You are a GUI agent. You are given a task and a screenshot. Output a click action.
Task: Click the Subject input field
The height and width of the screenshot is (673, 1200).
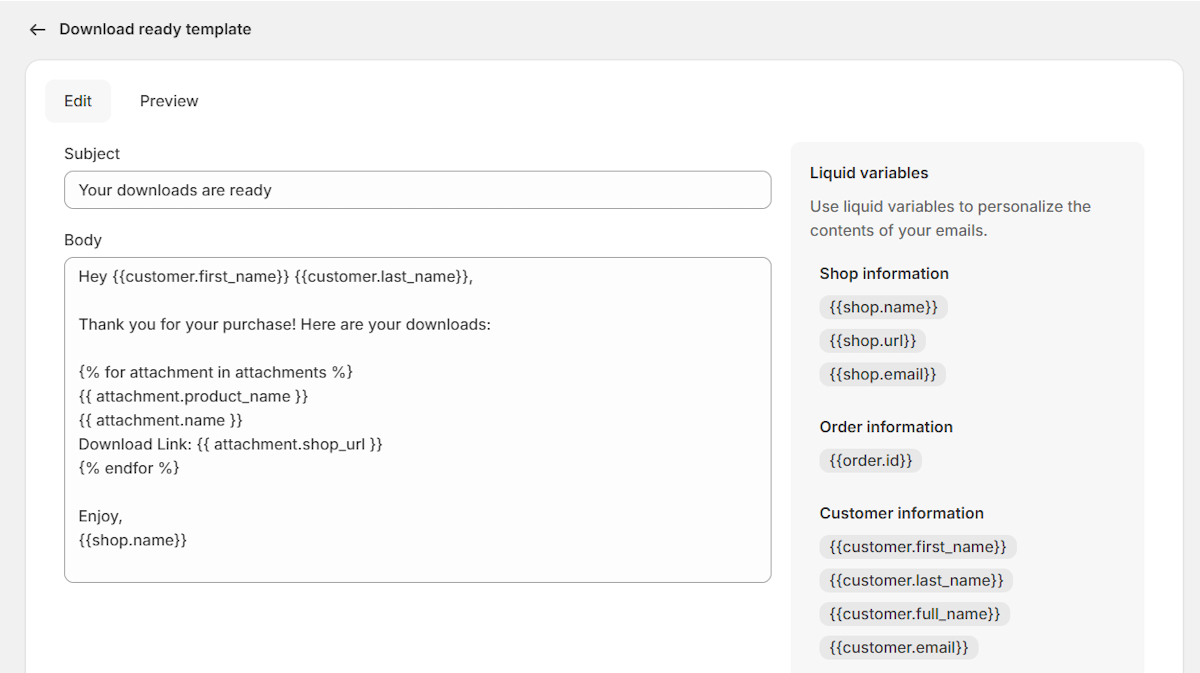[417, 190]
